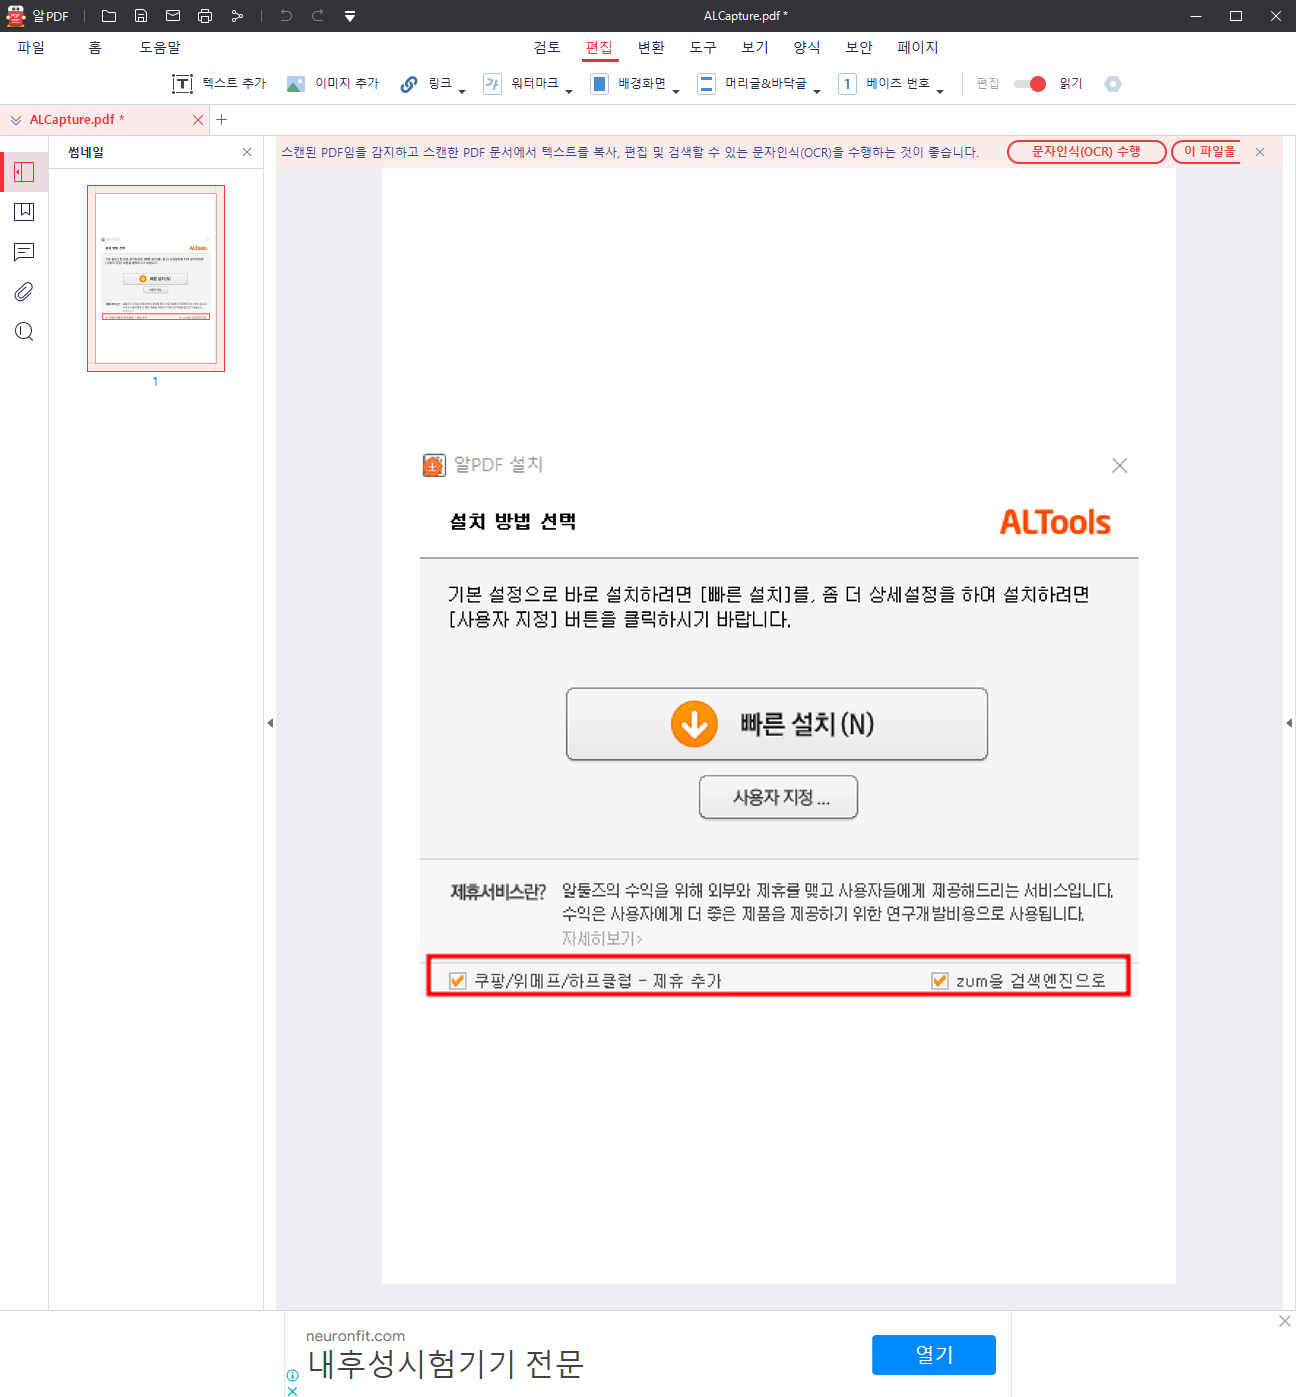Screen dimensions: 1296x1397
Task: Click the 링크 chain icon
Action: [409, 84]
